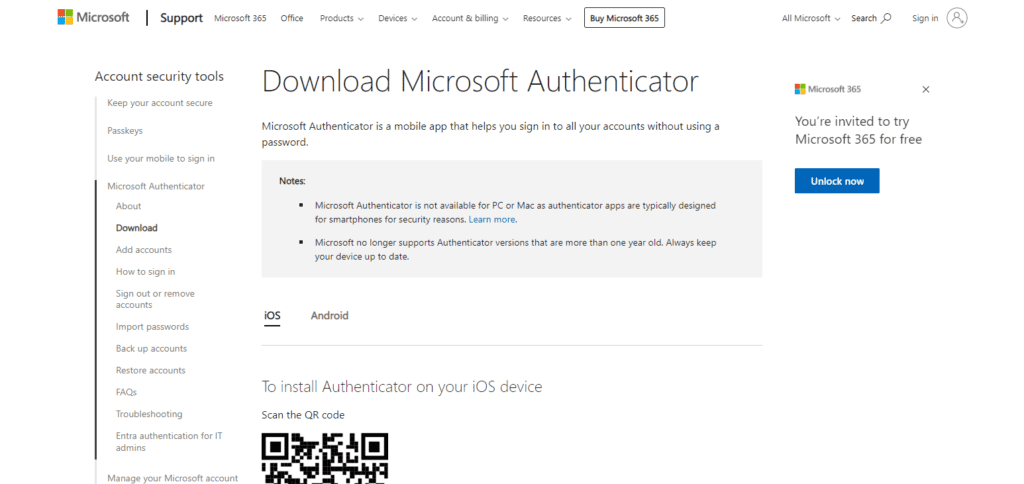Click the Sign in text link
Viewport: 1024px width, 484px height.
tap(925, 18)
